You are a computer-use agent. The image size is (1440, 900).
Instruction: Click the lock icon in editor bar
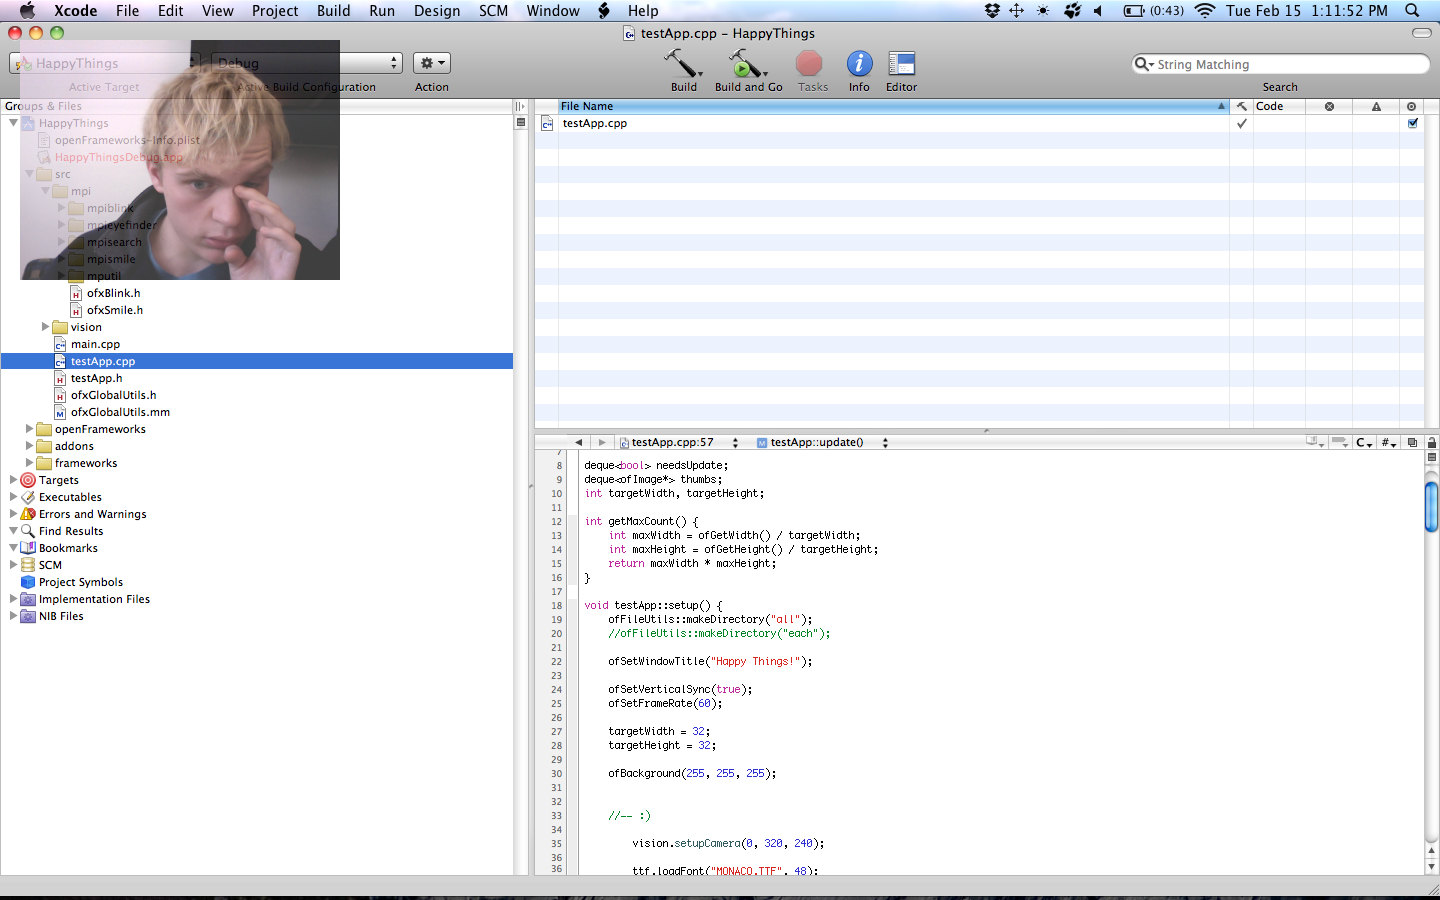[1431, 442]
